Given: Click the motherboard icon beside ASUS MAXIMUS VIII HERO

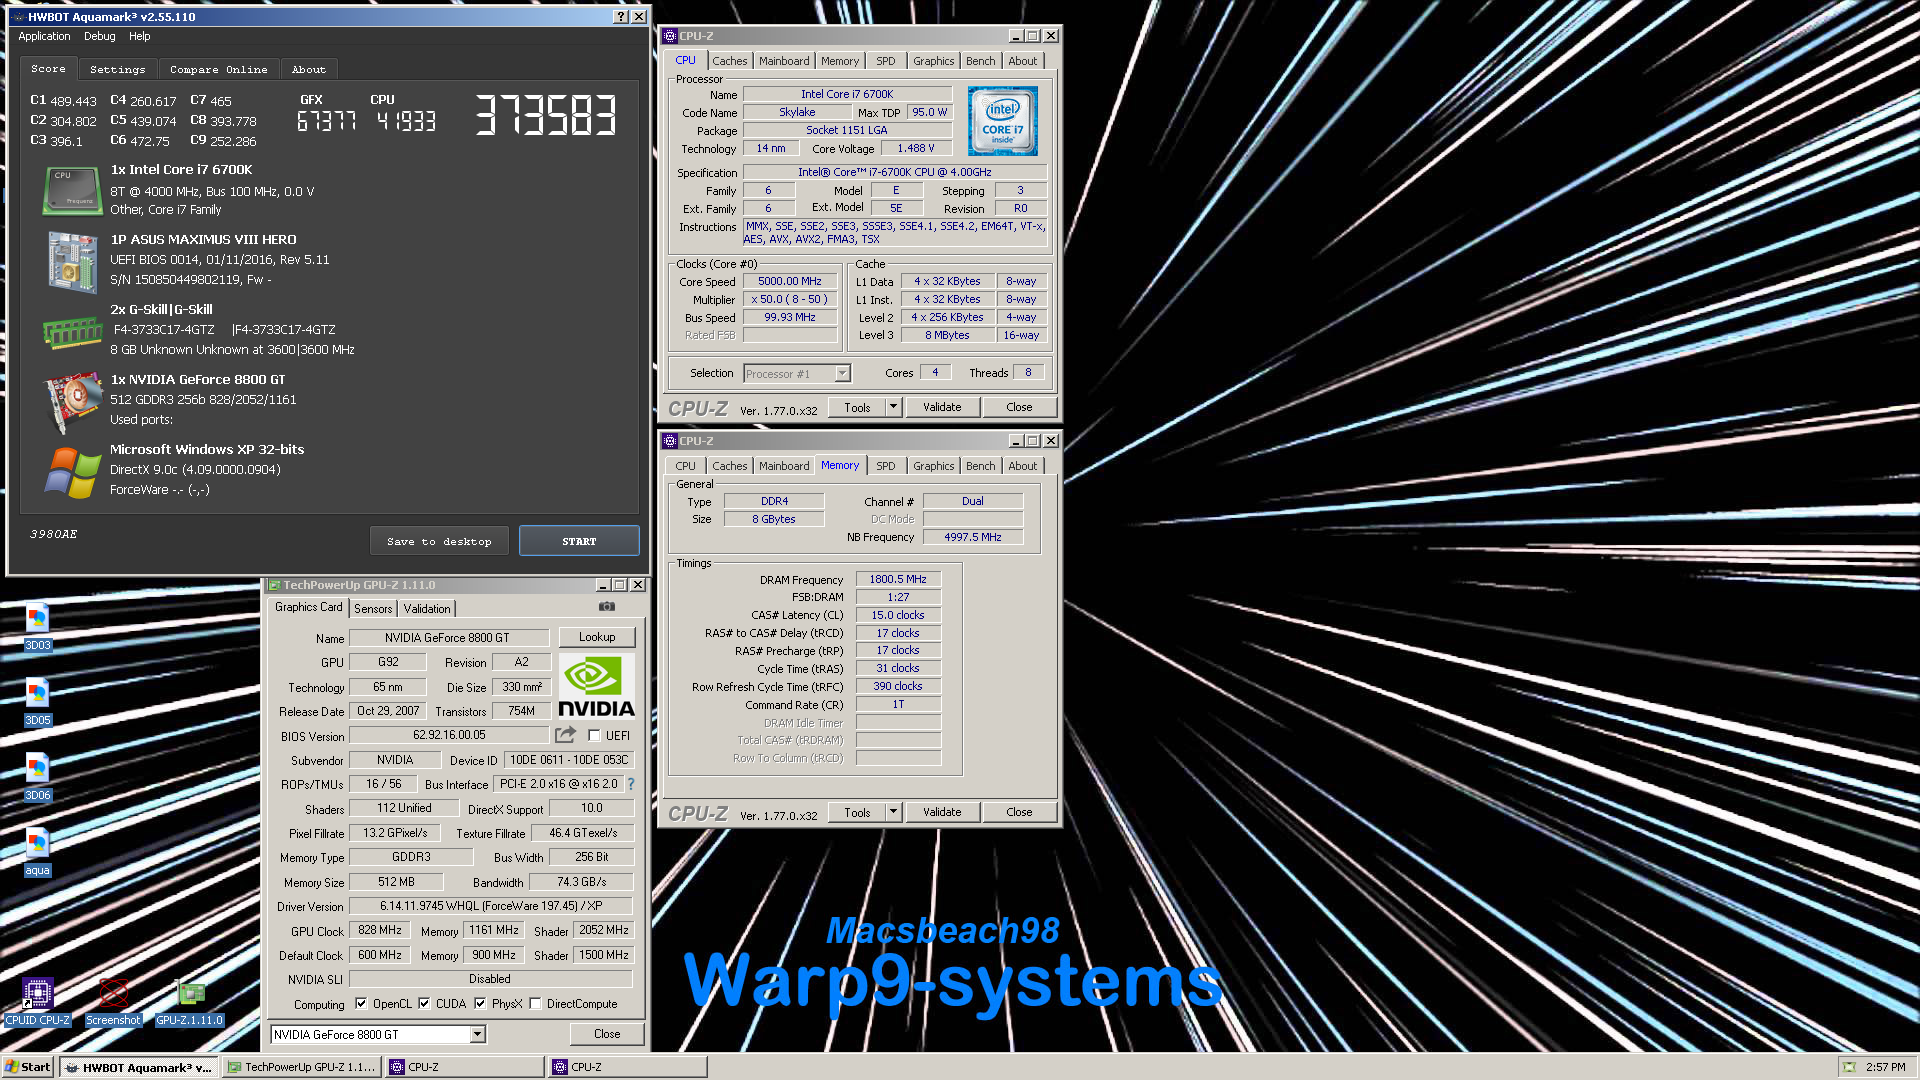Looking at the screenshot, I should click(72, 261).
